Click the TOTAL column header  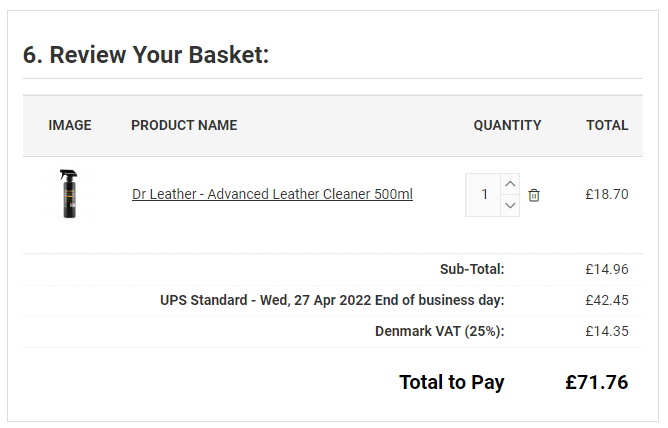tap(607, 125)
